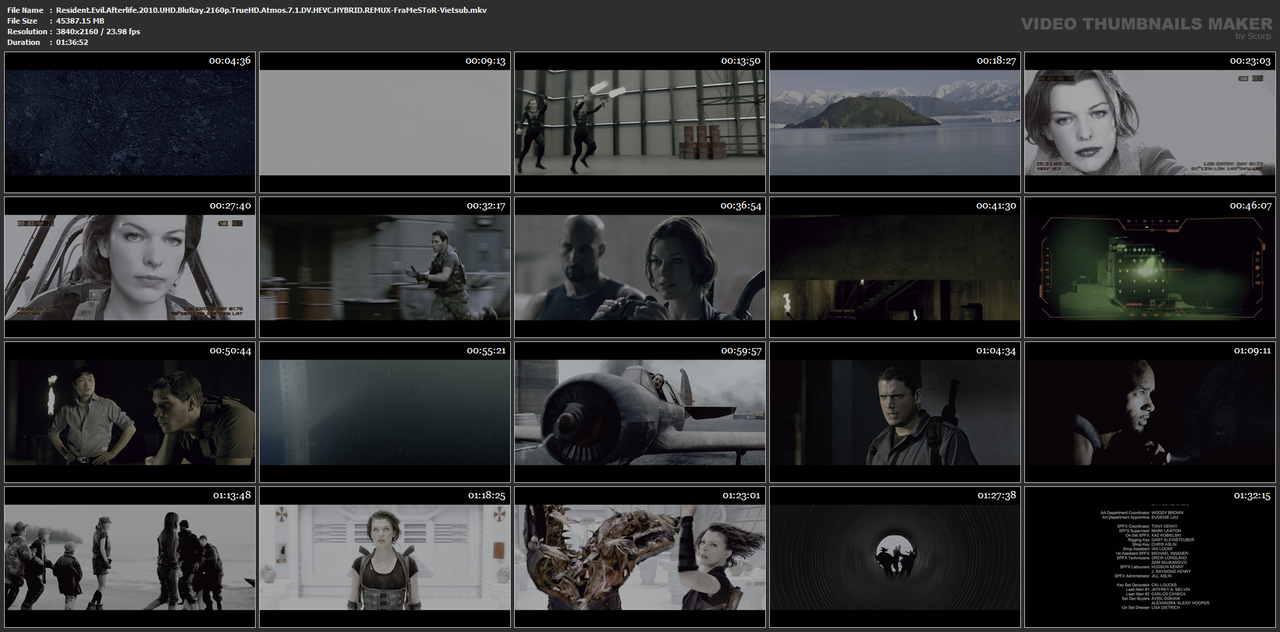Open the two men thumbnail at 00:50:44
Screen dimensions: 1280x632
point(130,412)
